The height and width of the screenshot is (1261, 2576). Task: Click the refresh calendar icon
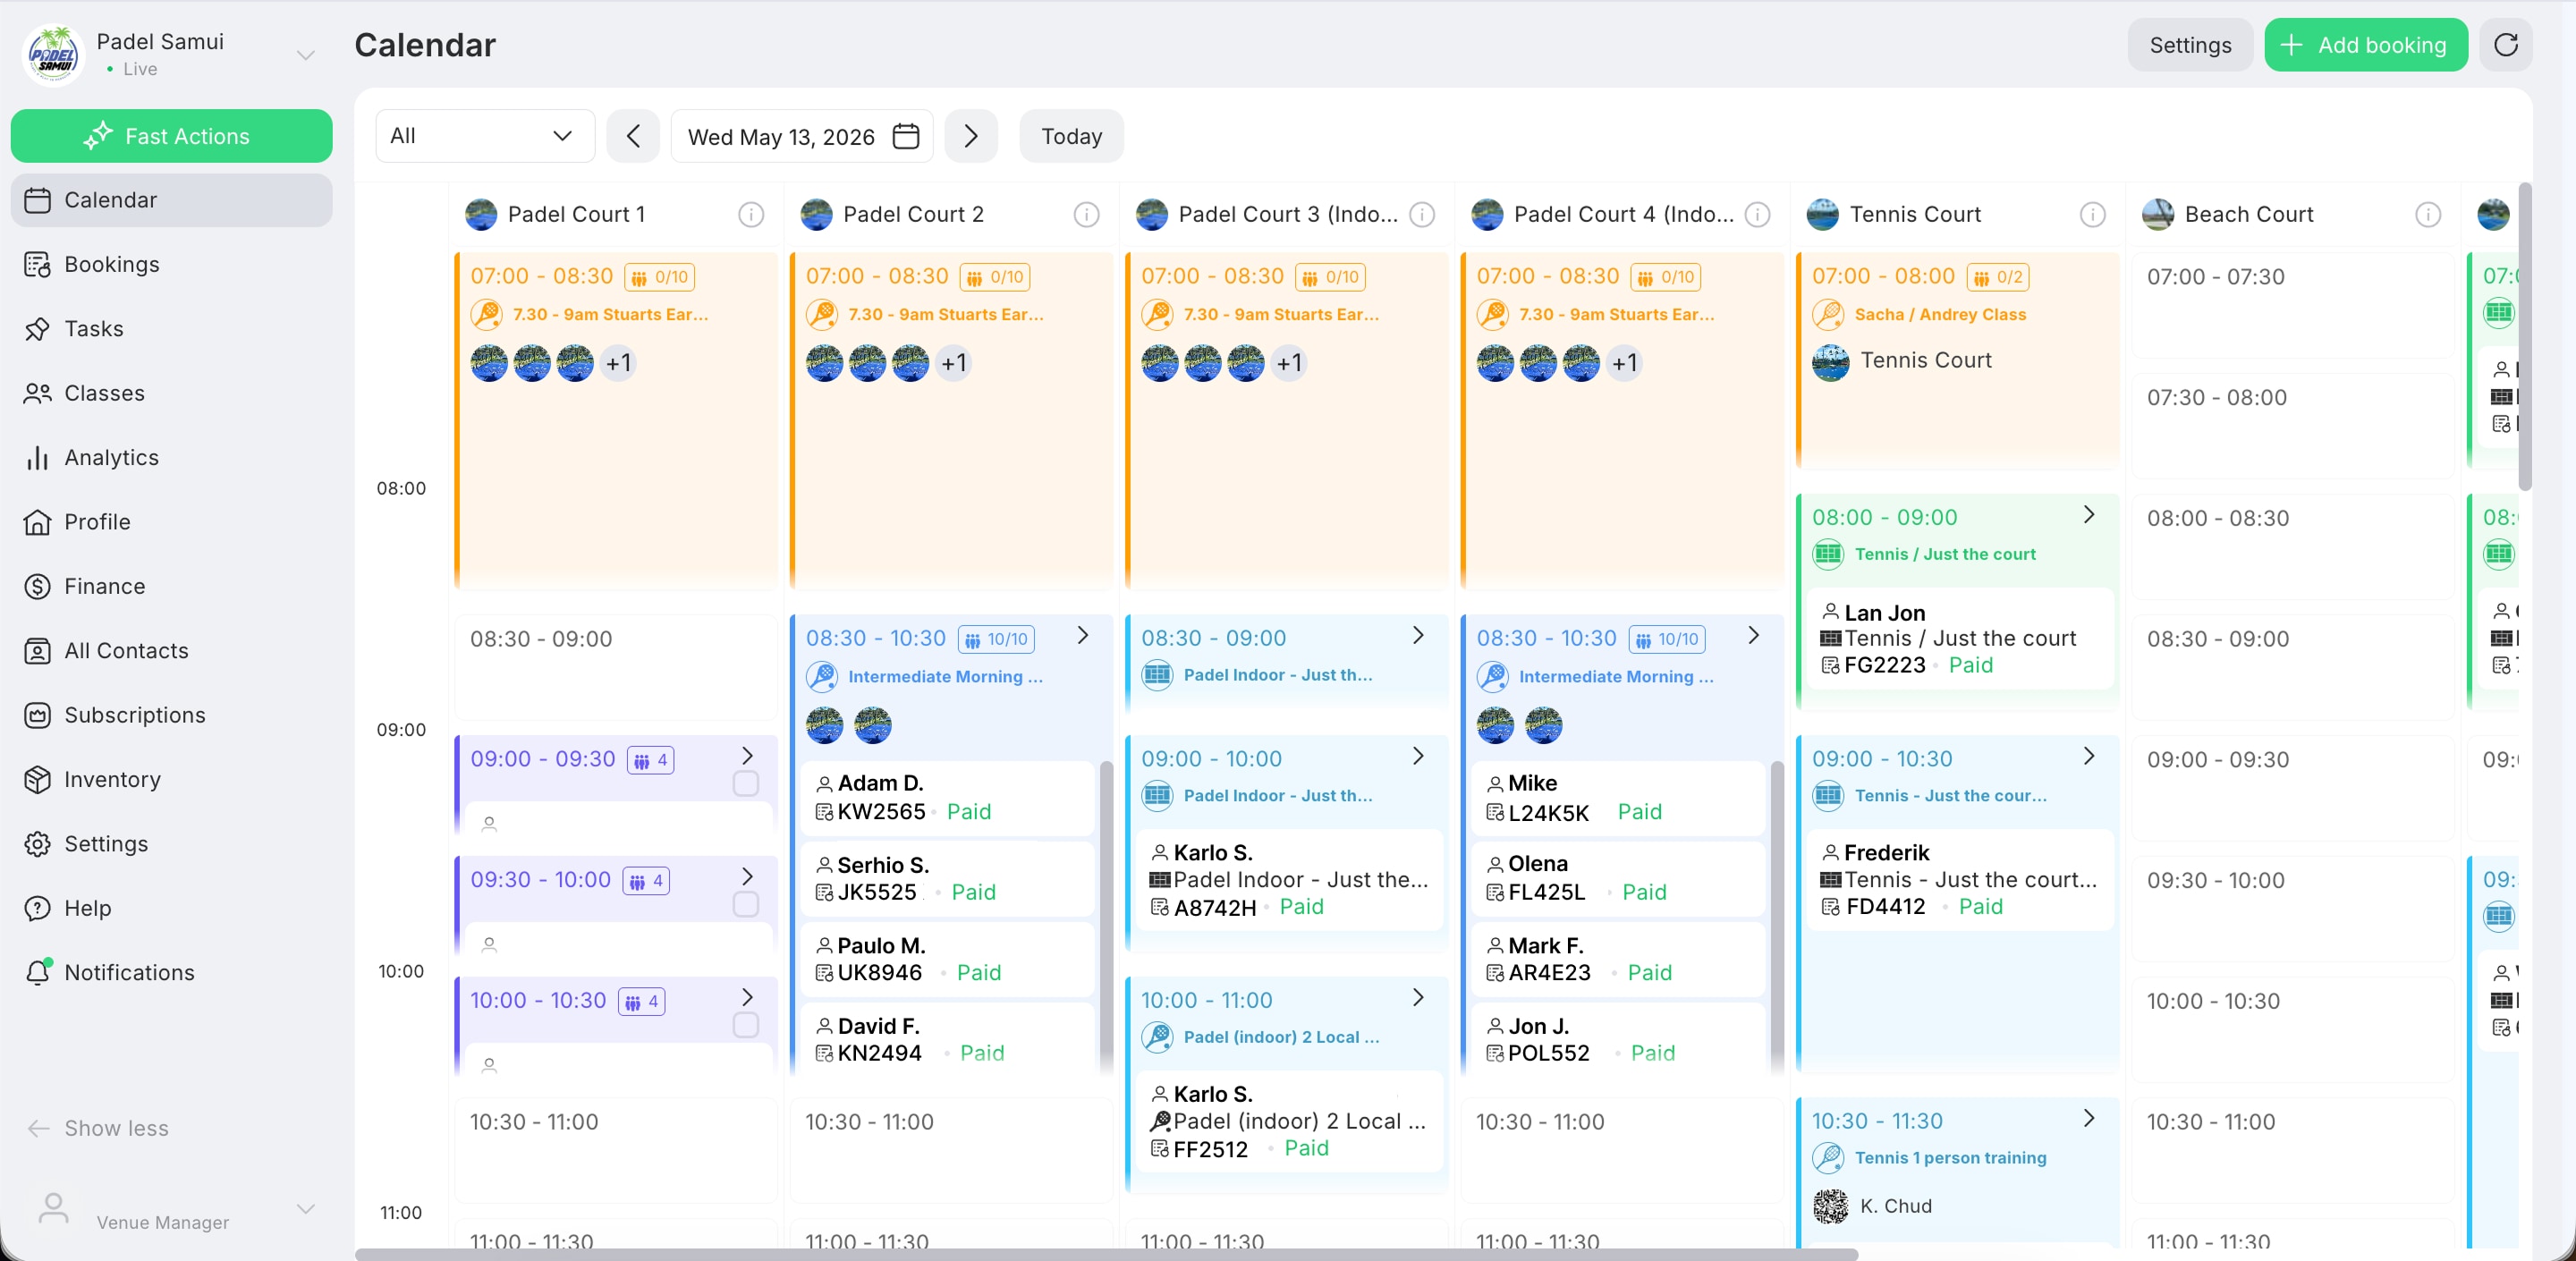click(x=2505, y=45)
